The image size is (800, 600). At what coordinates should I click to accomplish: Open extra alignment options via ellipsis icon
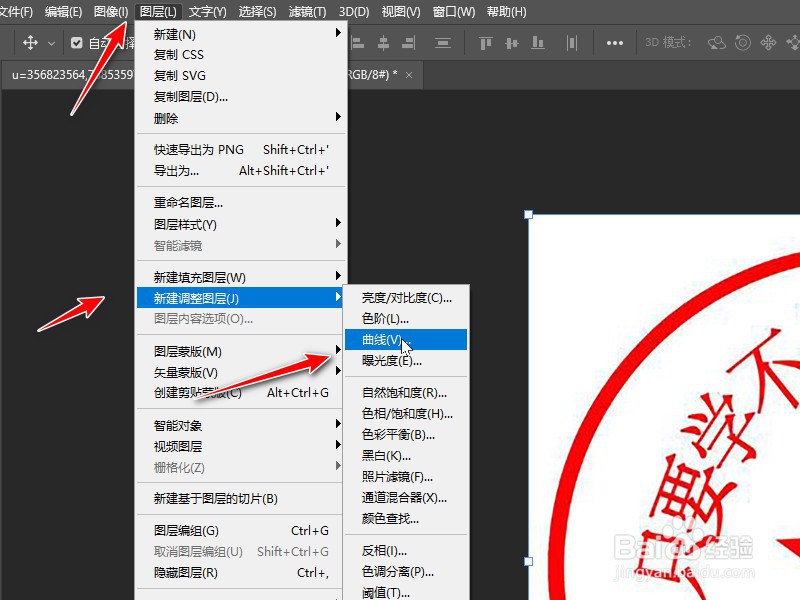(614, 43)
